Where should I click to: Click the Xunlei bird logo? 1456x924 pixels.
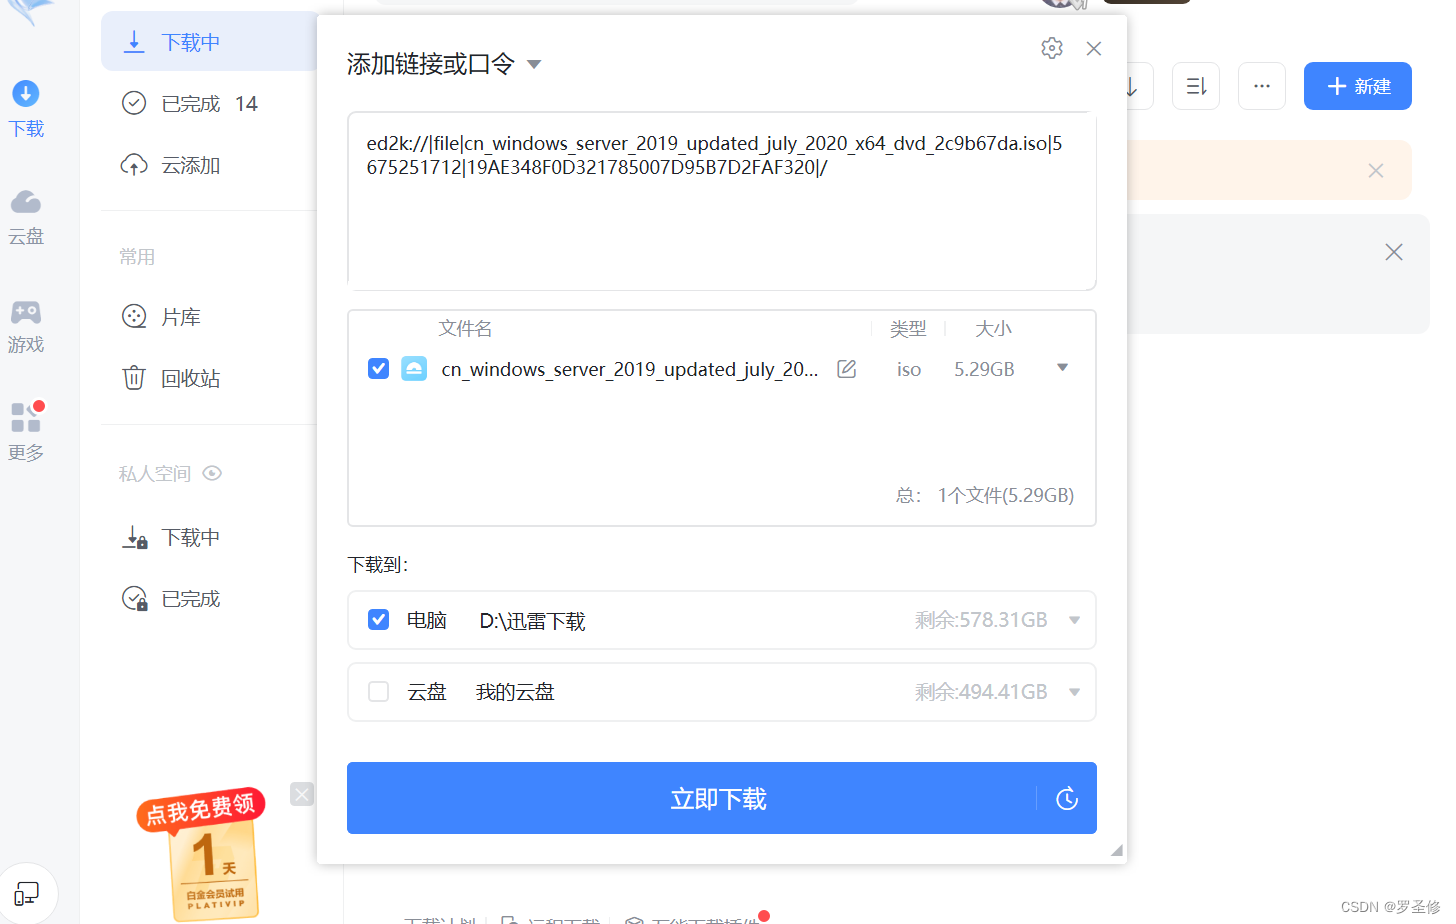pos(32,10)
